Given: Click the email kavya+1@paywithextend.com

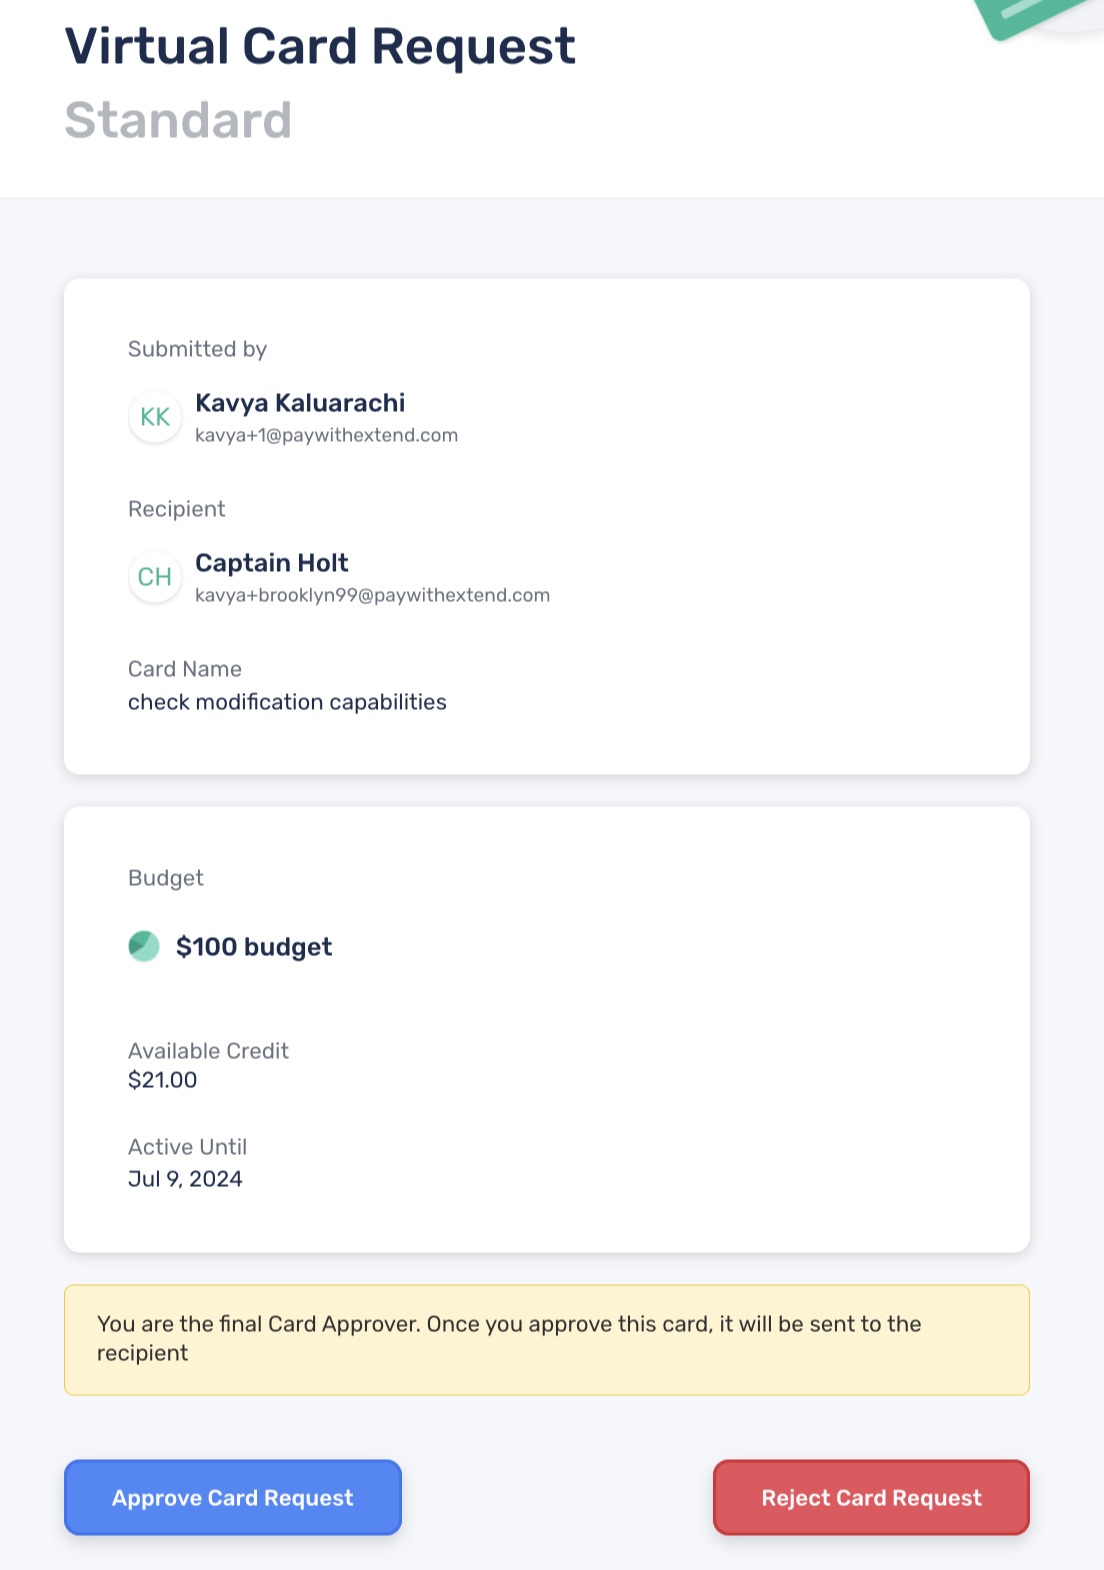Looking at the screenshot, I should 326,435.
